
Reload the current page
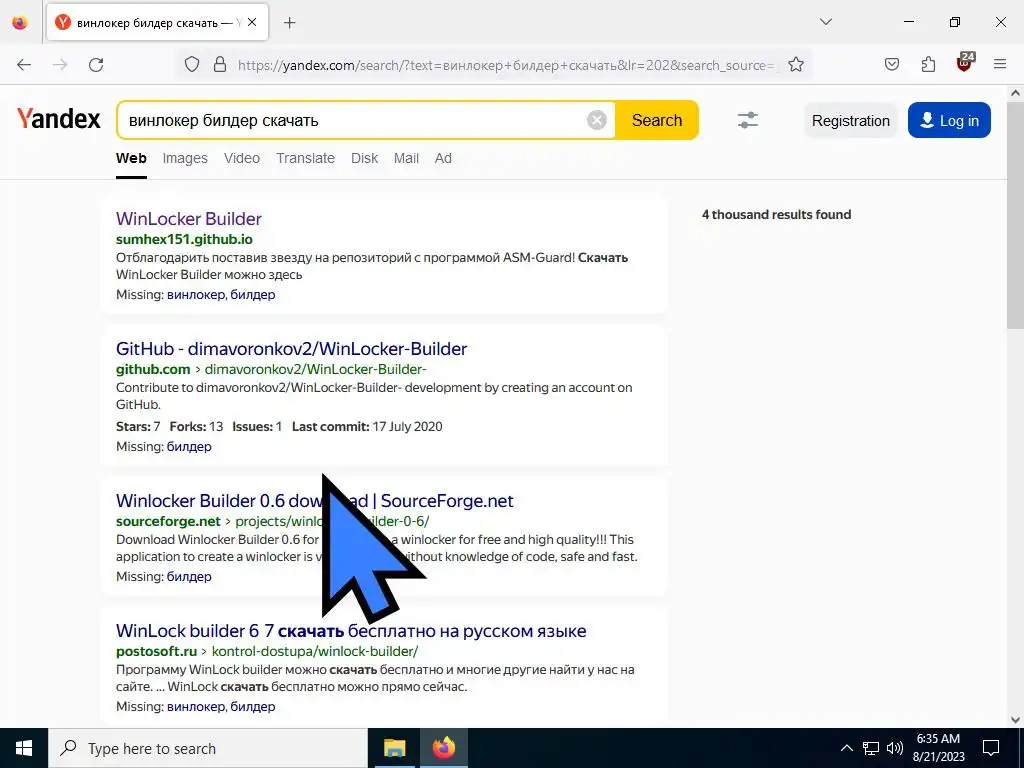(x=96, y=65)
